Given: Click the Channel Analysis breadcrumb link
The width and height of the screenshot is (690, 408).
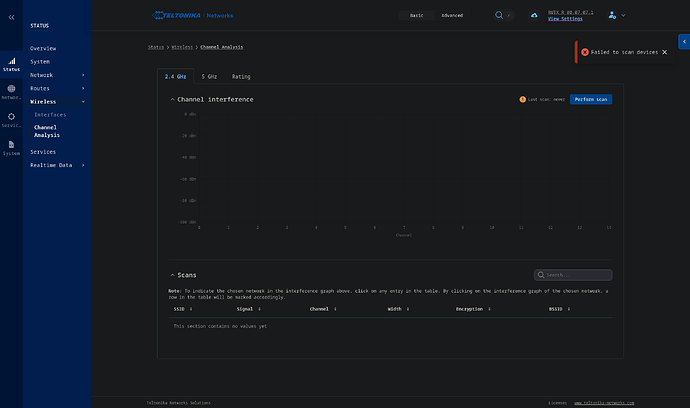Looking at the screenshot, I should [x=221, y=47].
